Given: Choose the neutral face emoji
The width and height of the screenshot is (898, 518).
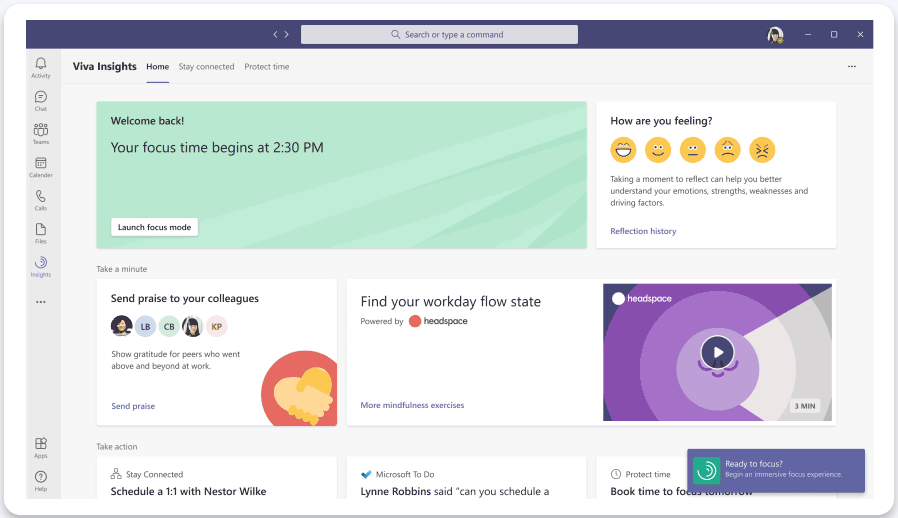Looking at the screenshot, I should [x=692, y=150].
